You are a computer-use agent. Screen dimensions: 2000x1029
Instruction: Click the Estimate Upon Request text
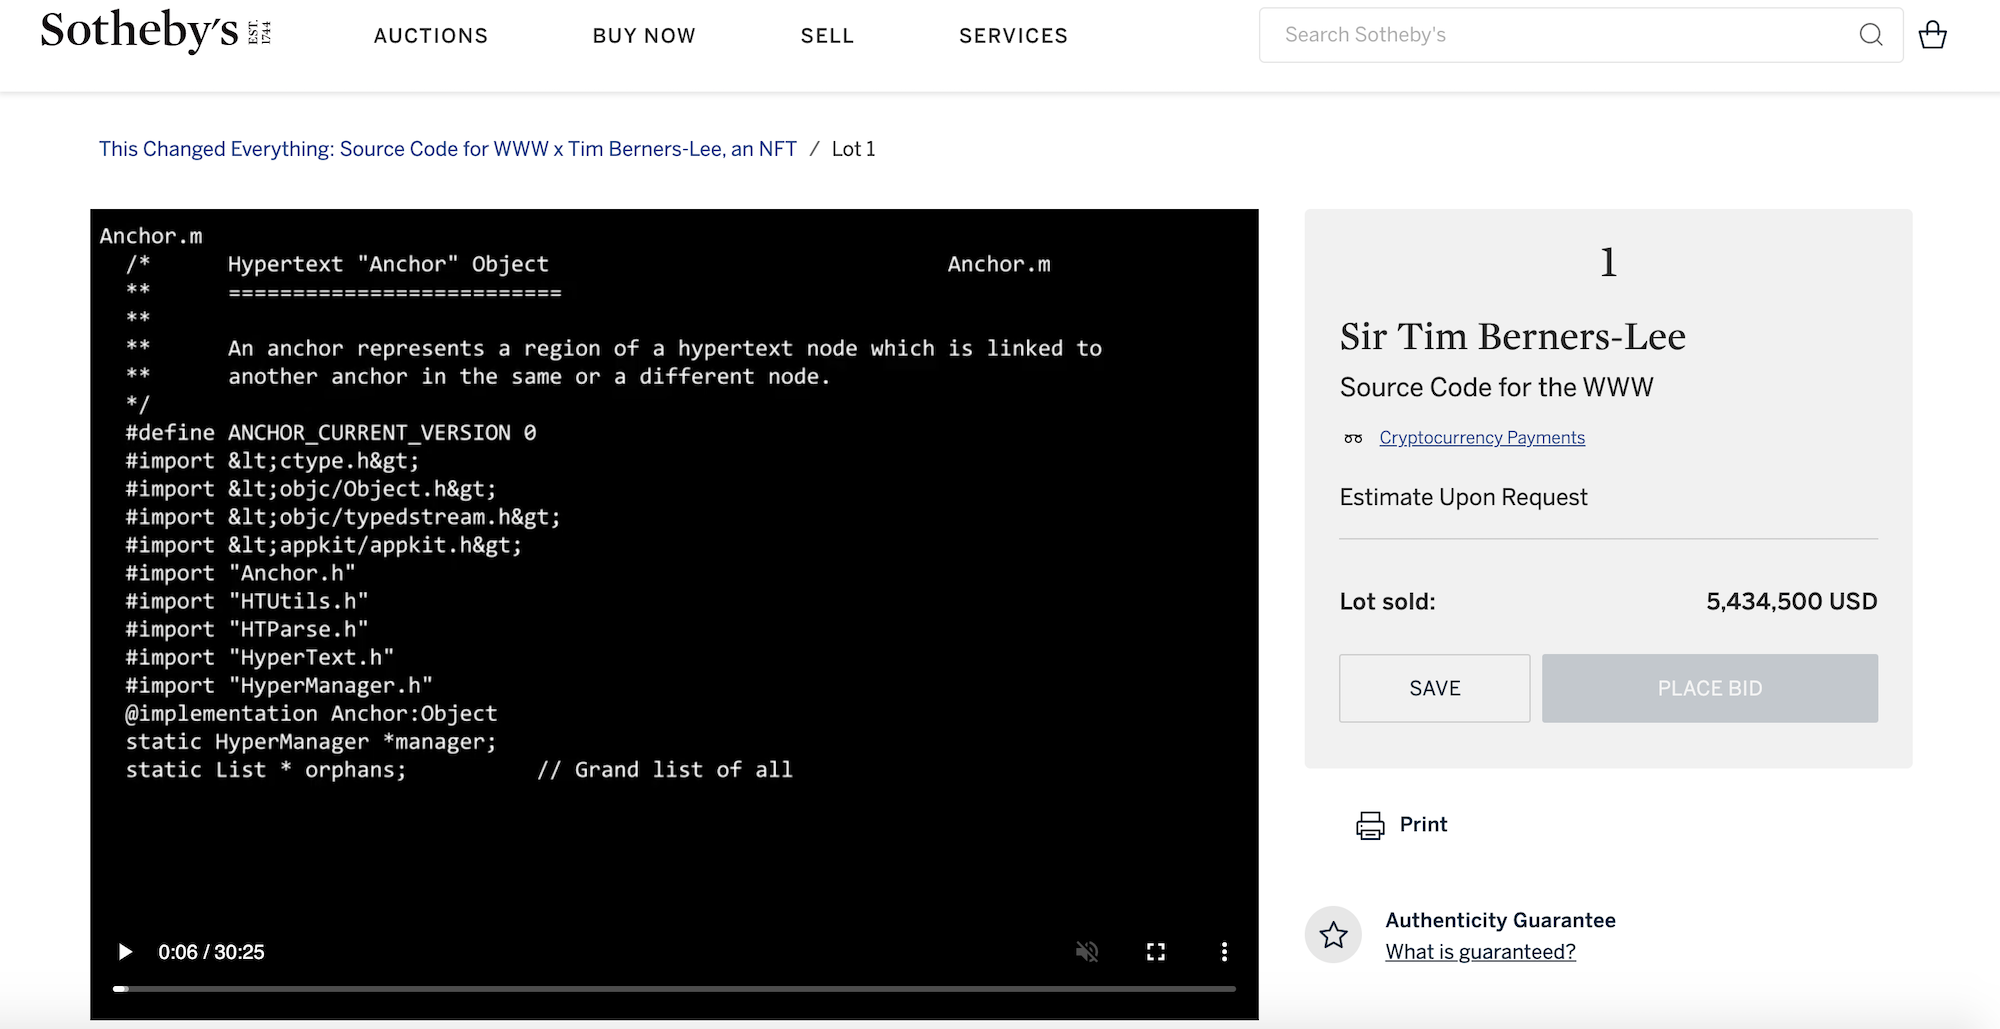click(x=1464, y=497)
